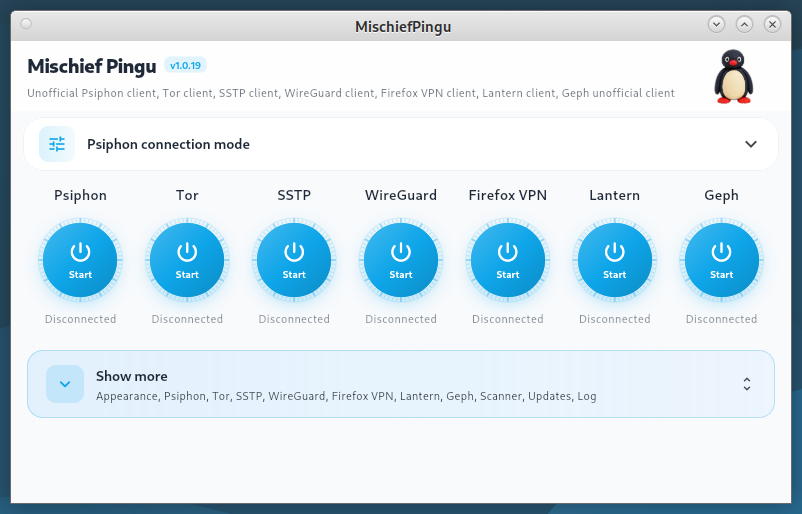Click the Show more down-chevron icon

tap(65, 384)
